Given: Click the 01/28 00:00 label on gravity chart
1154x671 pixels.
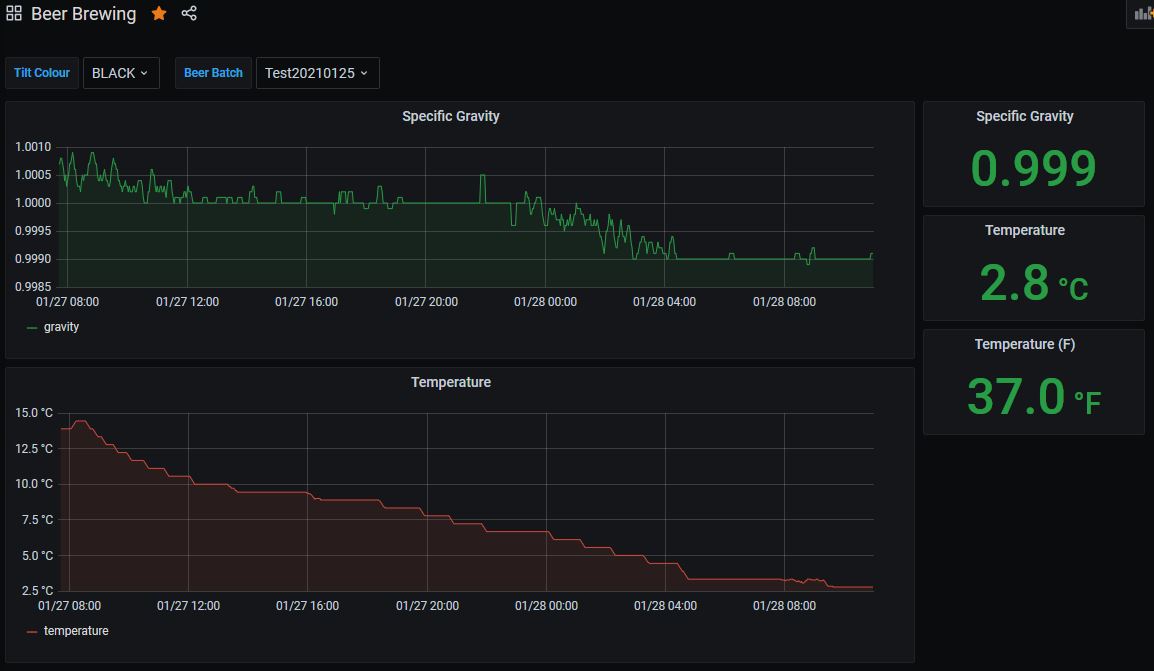Looking at the screenshot, I should coord(545,302).
